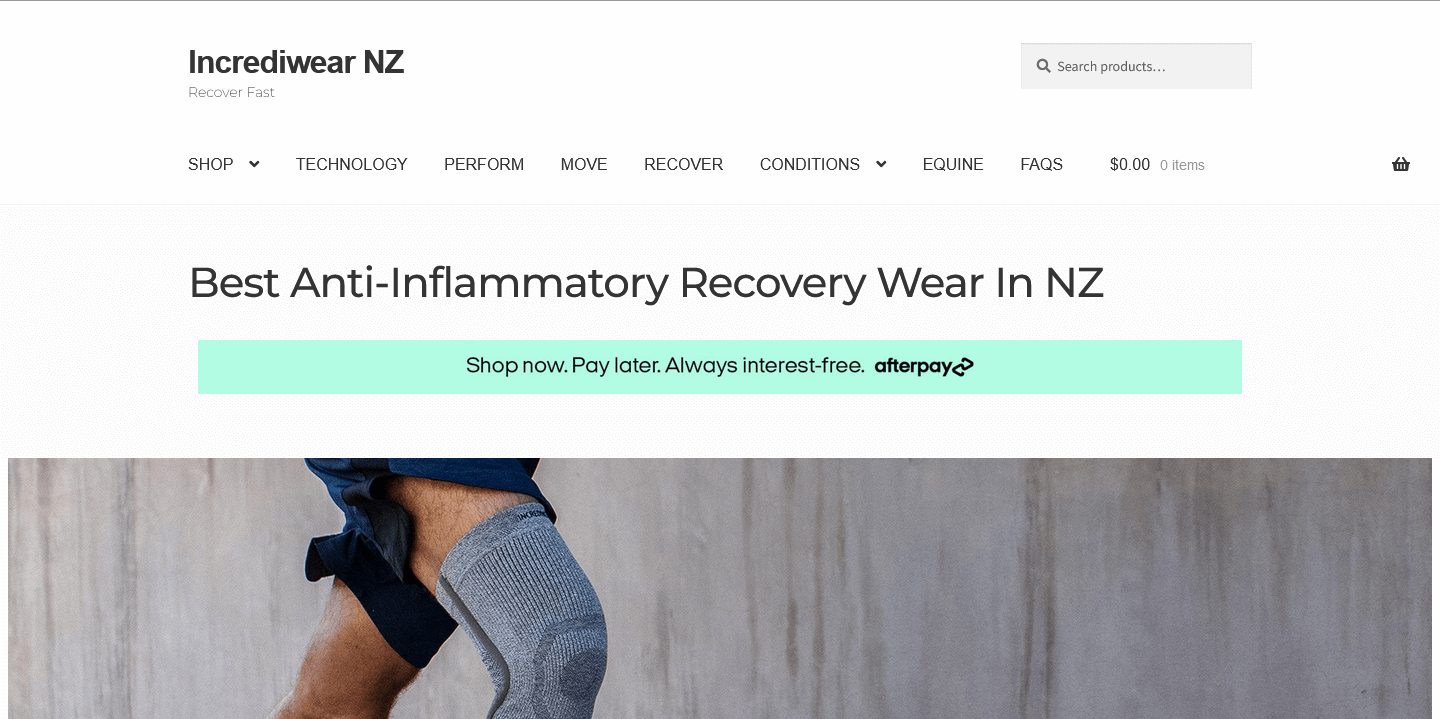The image size is (1440, 719).
Task: Click the SHOP menu label
Action: pyautogui.click(x=211, y=164)
